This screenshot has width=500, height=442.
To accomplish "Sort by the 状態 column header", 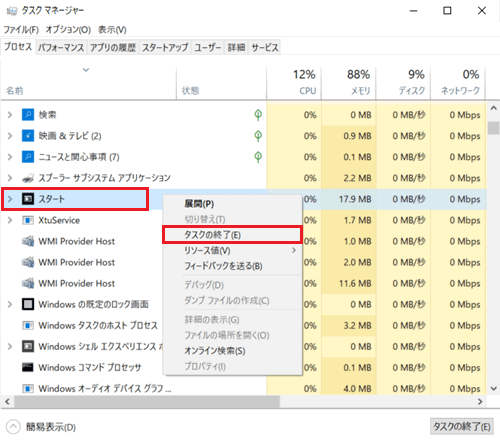I will point(221,83).
